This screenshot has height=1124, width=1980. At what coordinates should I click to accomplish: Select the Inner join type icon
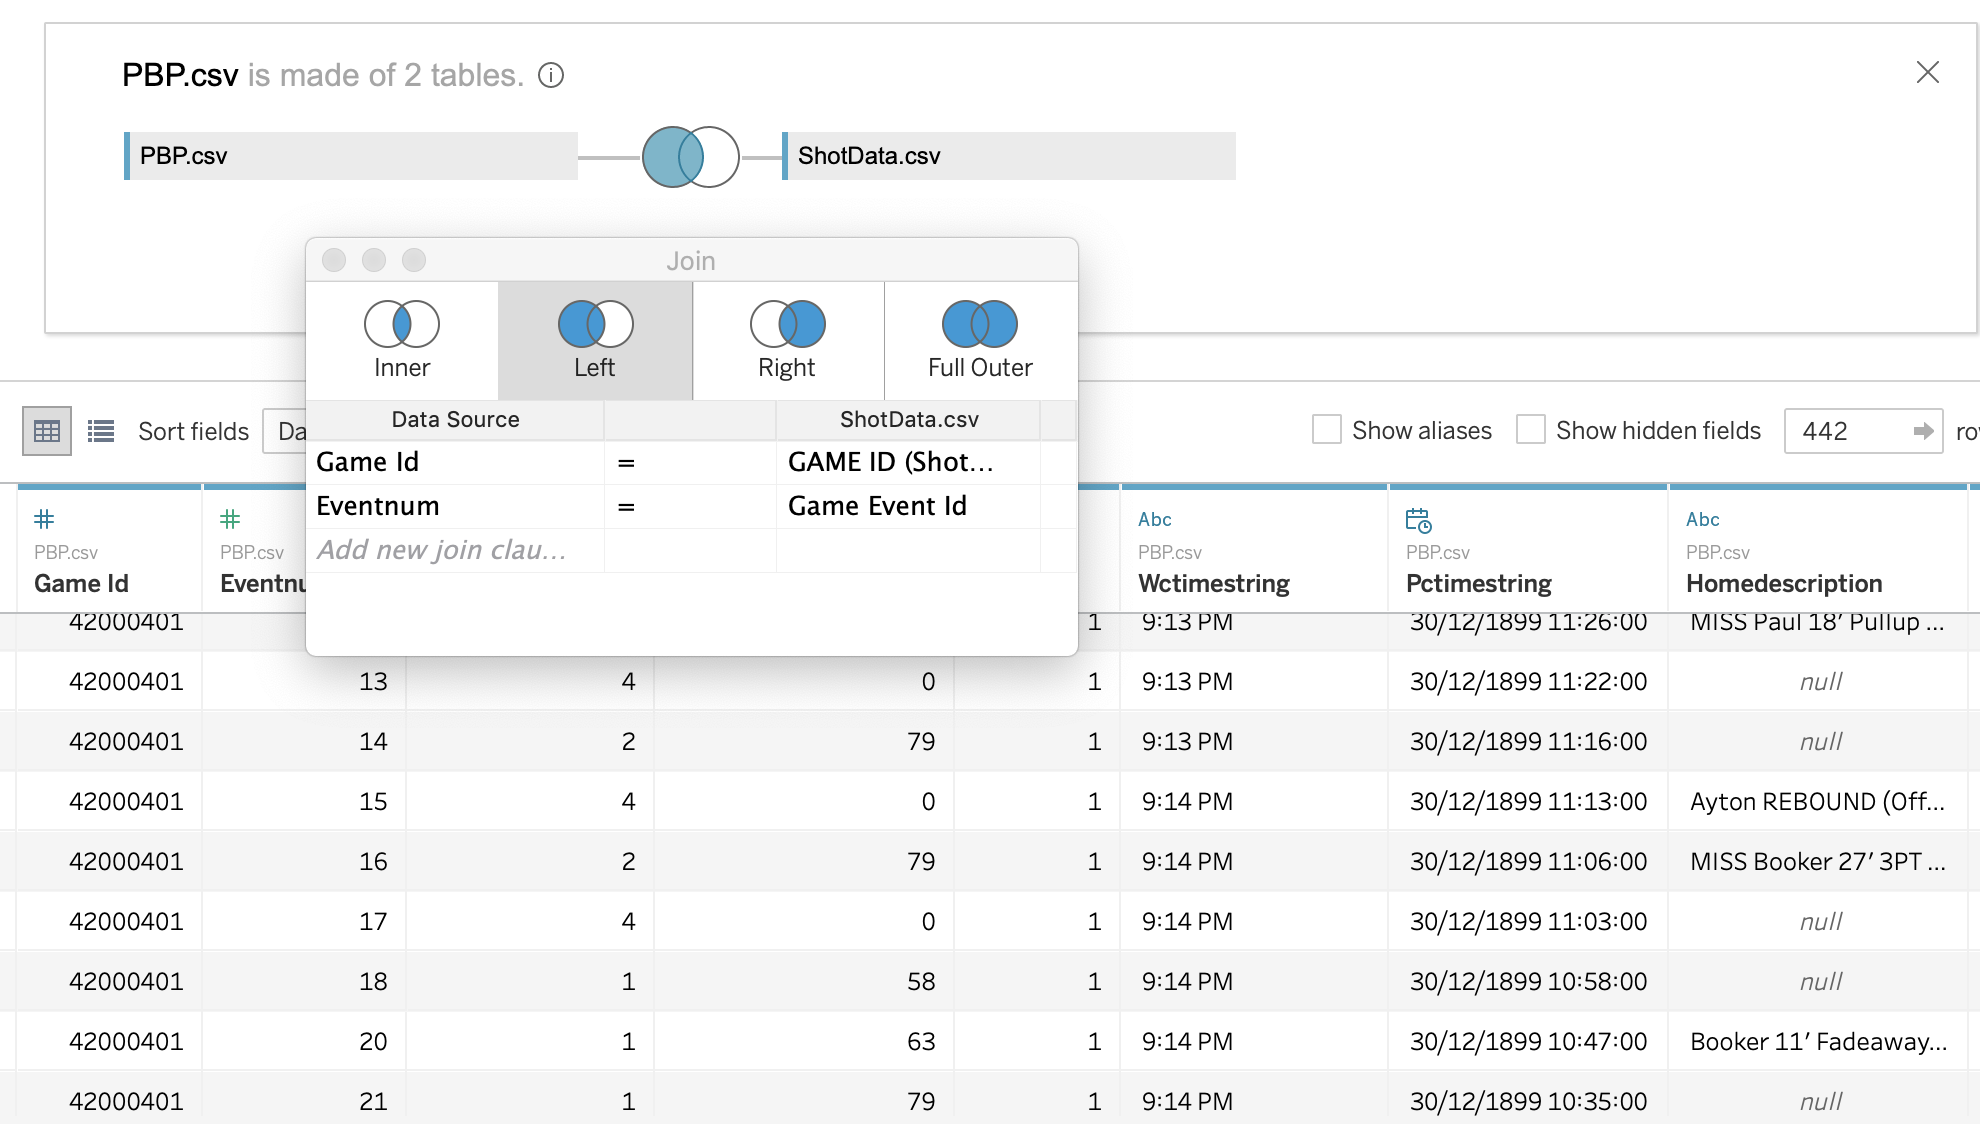click(x=401, y=324)
